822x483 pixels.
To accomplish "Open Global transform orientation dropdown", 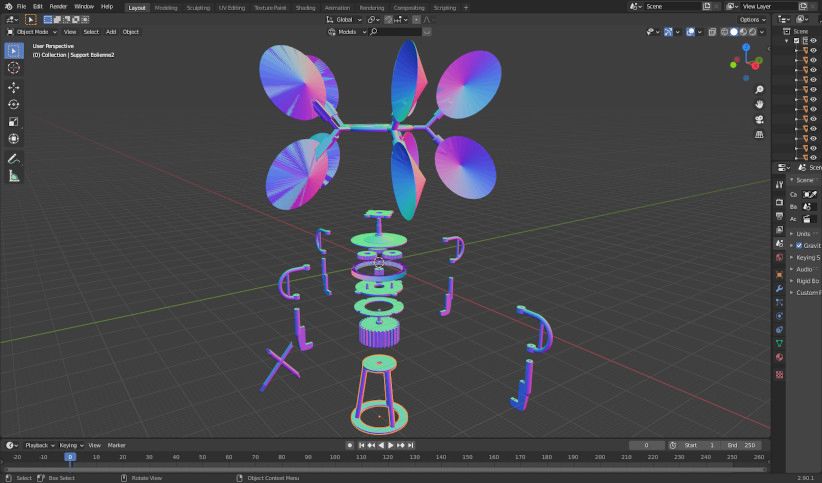I will coord(344,19).
